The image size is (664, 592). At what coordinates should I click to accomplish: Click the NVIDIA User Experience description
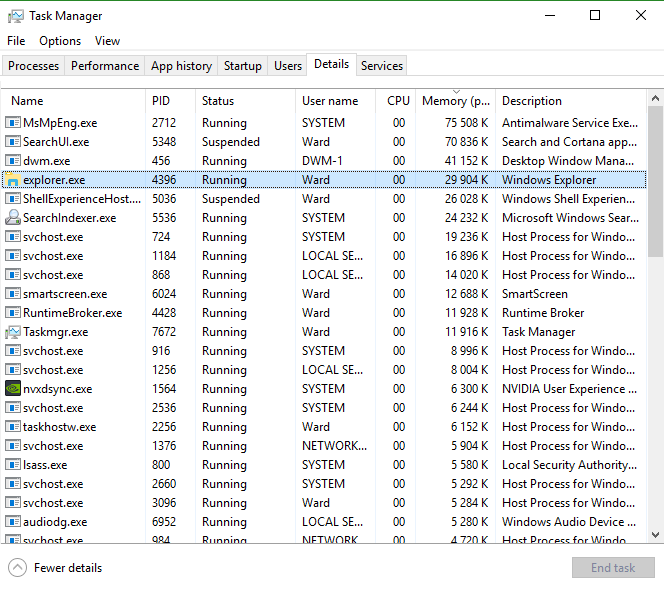point(569,389)
